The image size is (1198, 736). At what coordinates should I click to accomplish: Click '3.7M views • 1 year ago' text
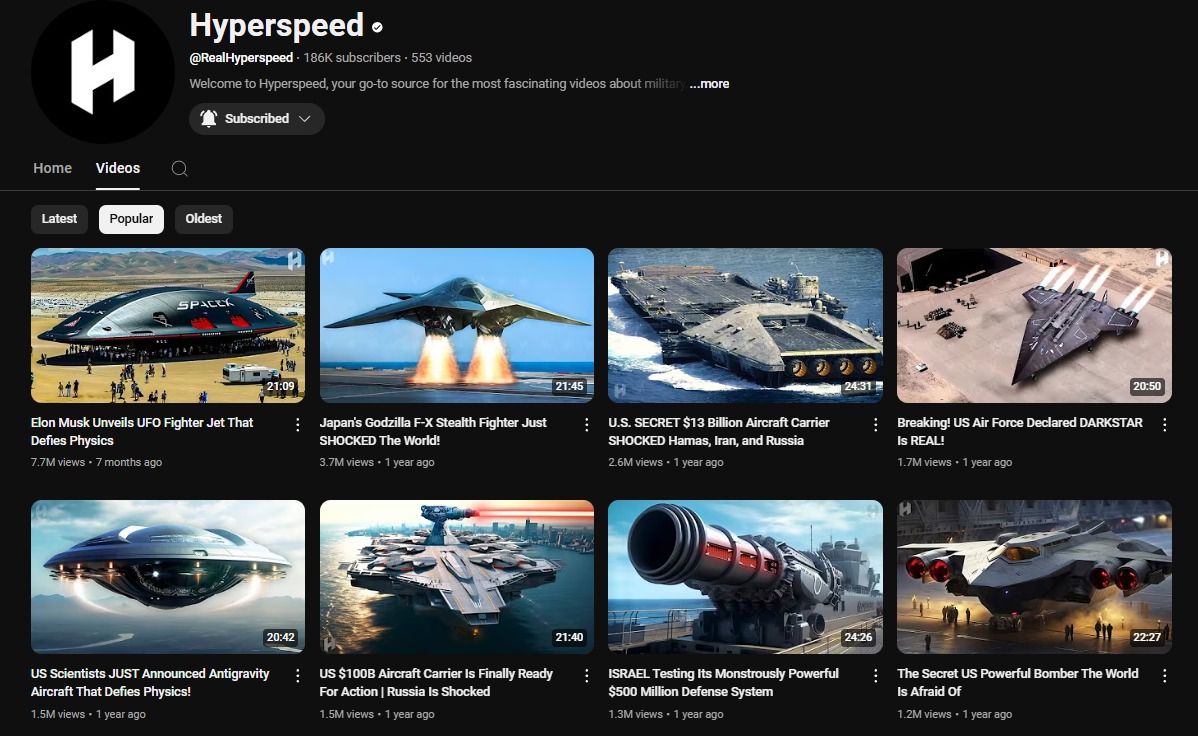[x=377, y=462]
